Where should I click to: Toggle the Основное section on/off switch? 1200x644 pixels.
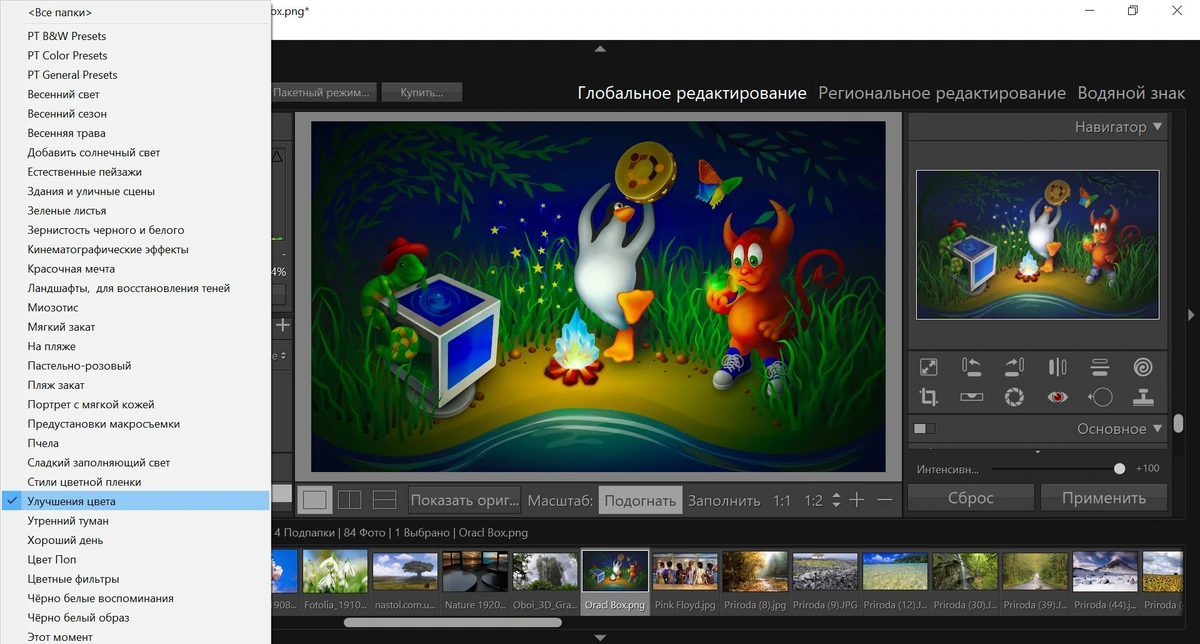[925, 429]
